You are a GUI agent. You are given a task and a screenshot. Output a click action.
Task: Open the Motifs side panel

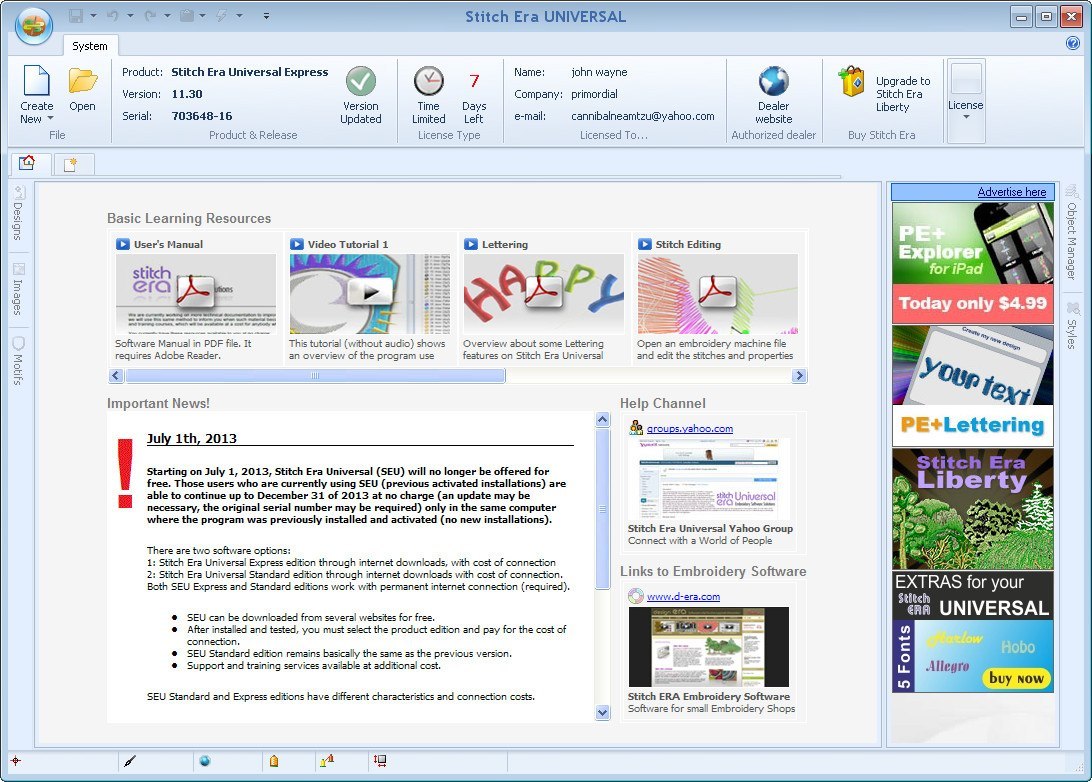(19, 361)
